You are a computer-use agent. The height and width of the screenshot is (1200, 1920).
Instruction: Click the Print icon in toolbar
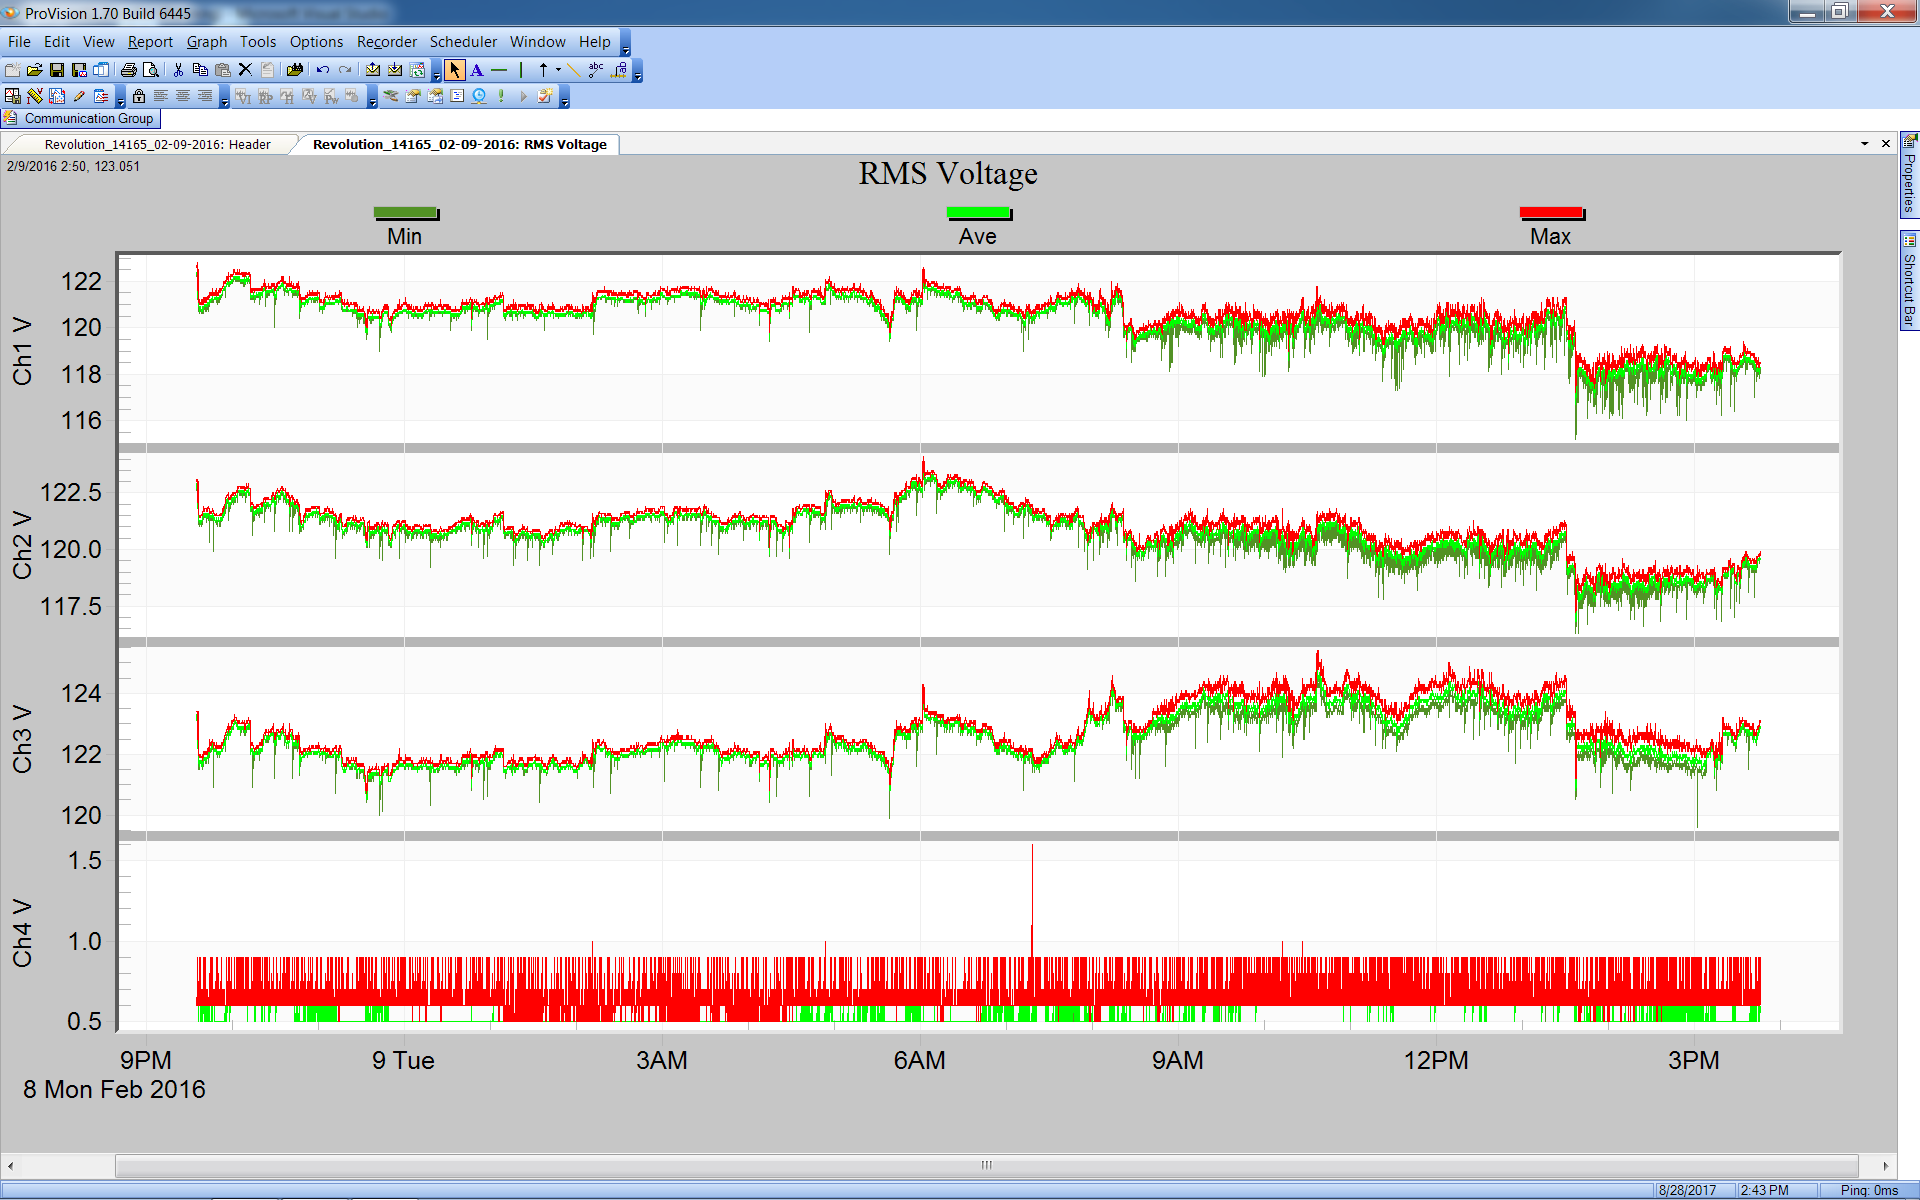pos(128,70)
